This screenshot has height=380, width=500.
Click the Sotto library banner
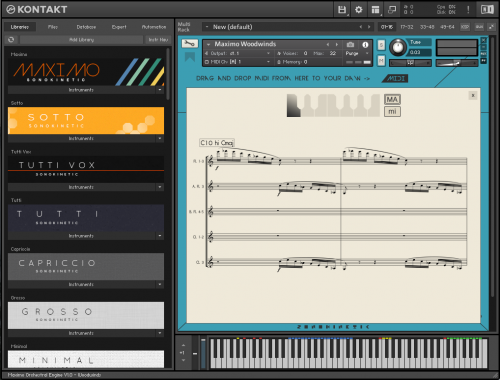(86, 120)
